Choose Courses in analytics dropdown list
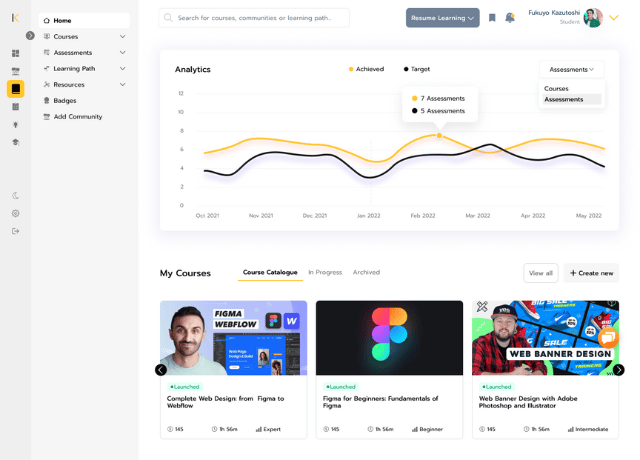Viewport: 640px width, 460px height. click(x=556, y=88)
